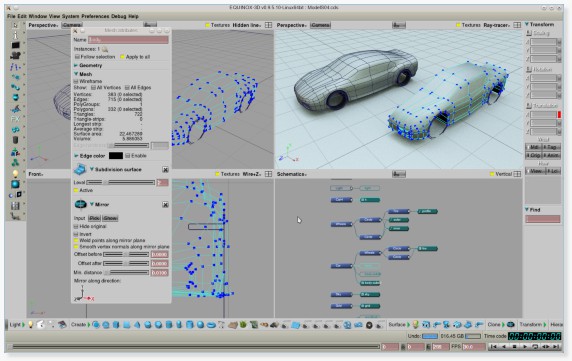Screen dimensions: 572x361
Task: Open the FX effects tool in left toolbar
Action: click(x=15, y=119)
